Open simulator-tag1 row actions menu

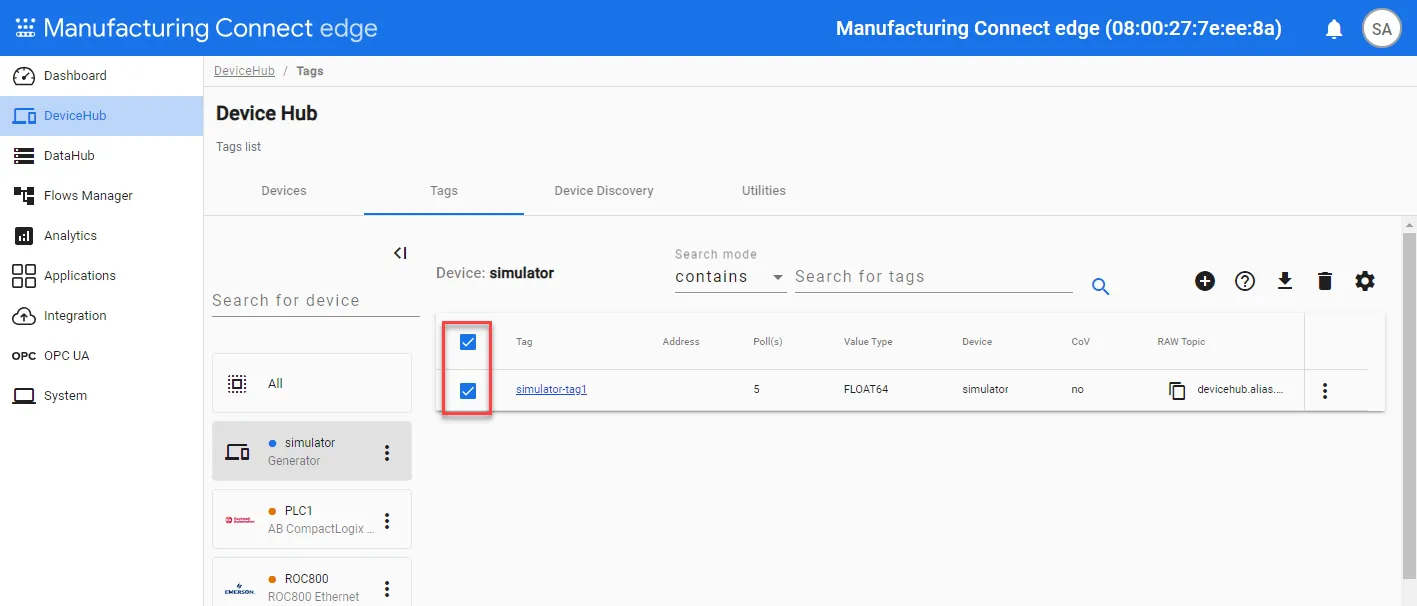click(1325, 391)
